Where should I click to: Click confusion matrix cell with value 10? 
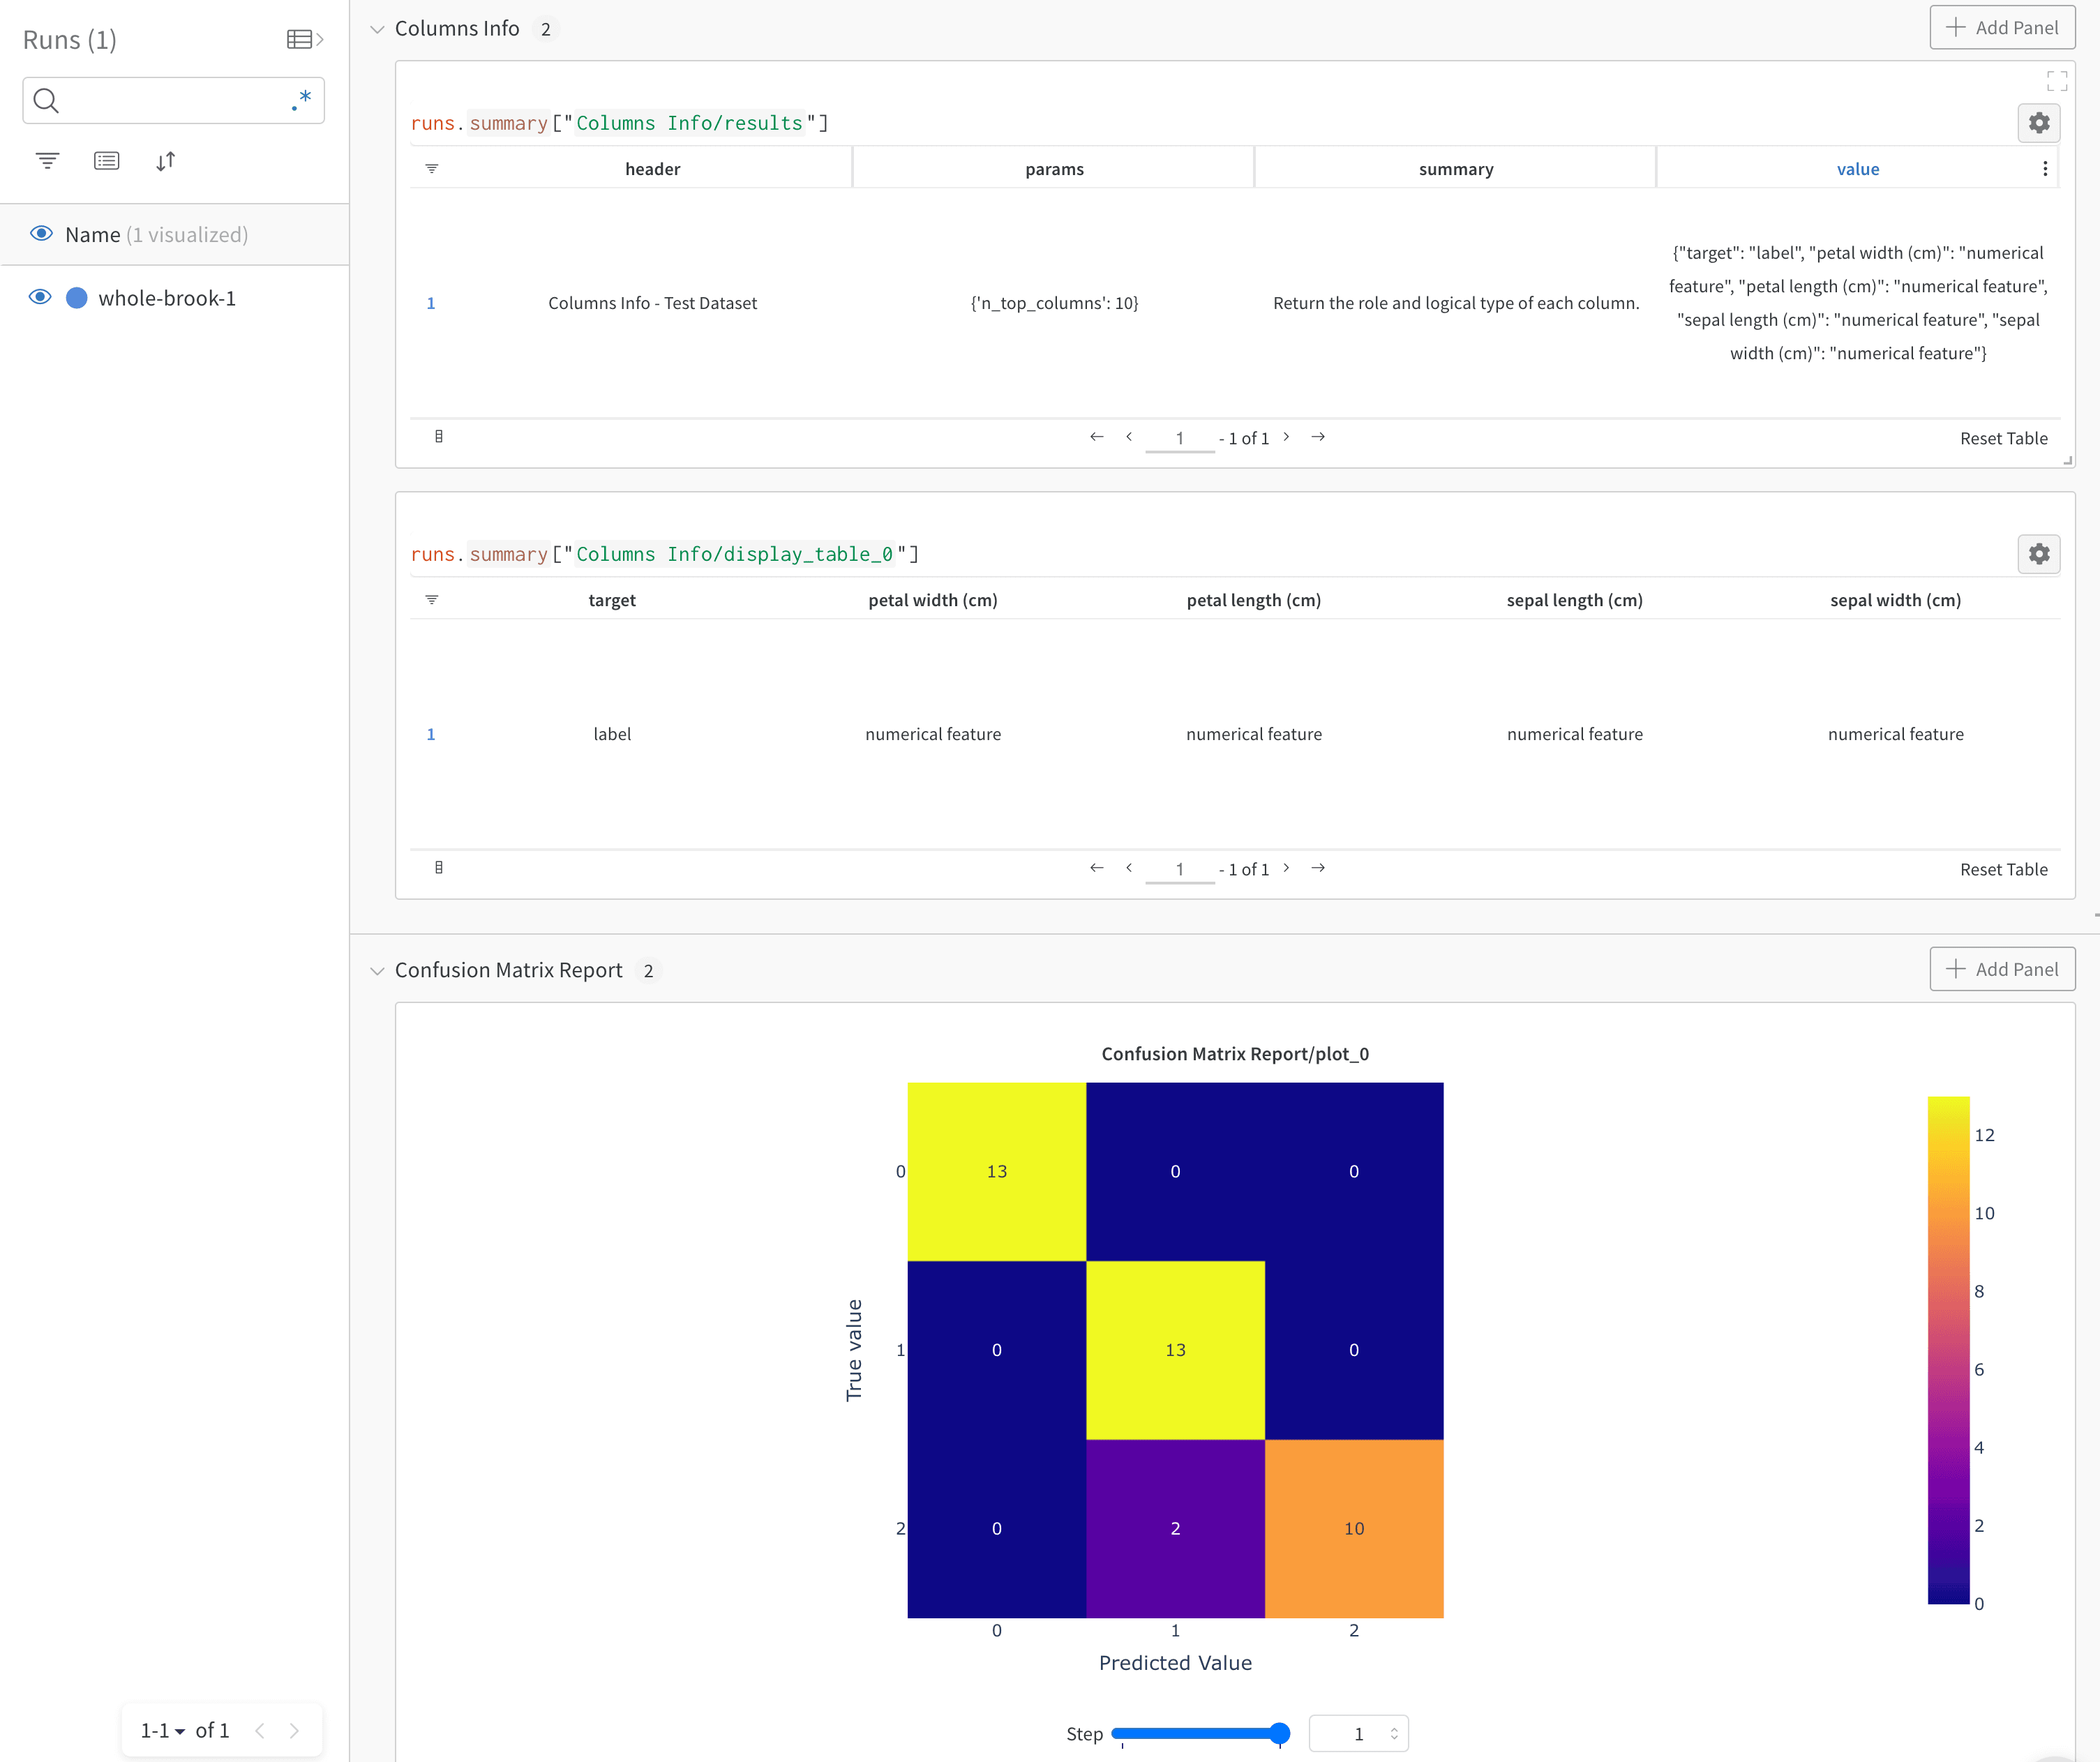(x=1354, y=1528)
